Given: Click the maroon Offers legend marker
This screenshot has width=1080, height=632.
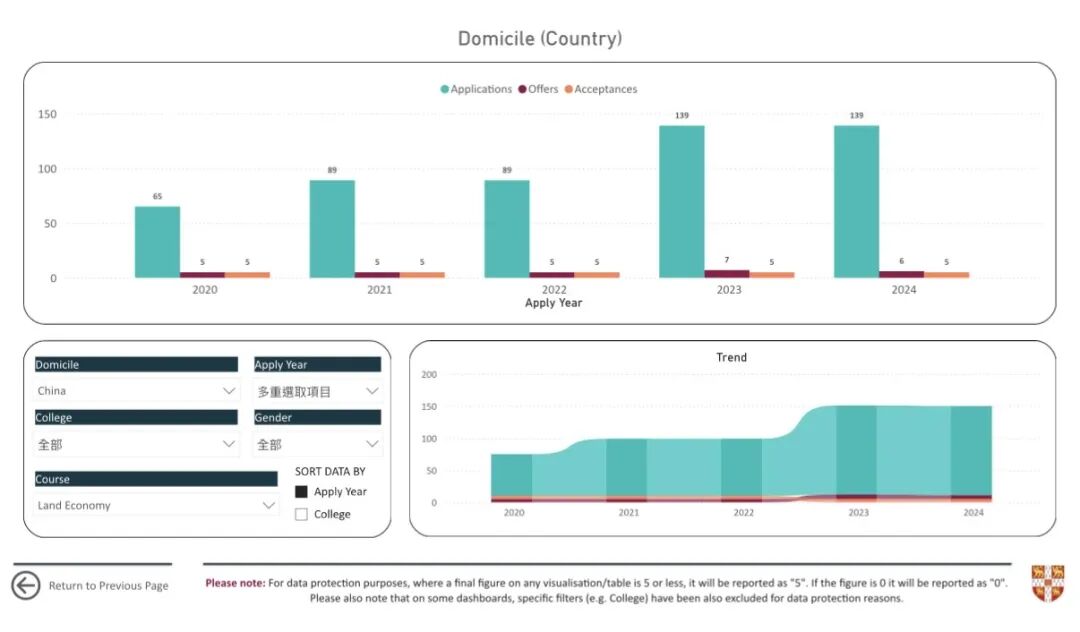Looking at the screenshot, I should coord(522,89).
